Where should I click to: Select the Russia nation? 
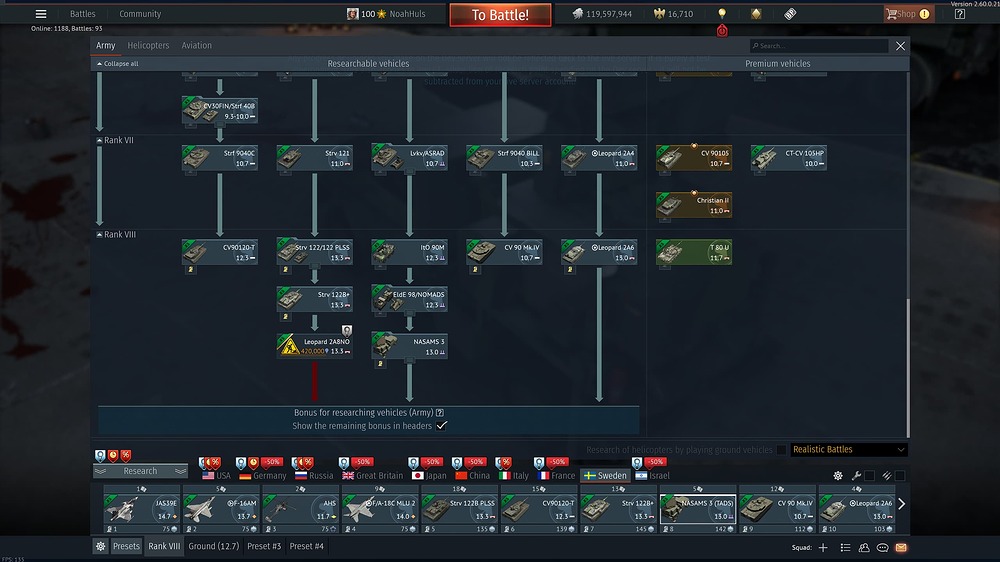click(x=314, y=476)
